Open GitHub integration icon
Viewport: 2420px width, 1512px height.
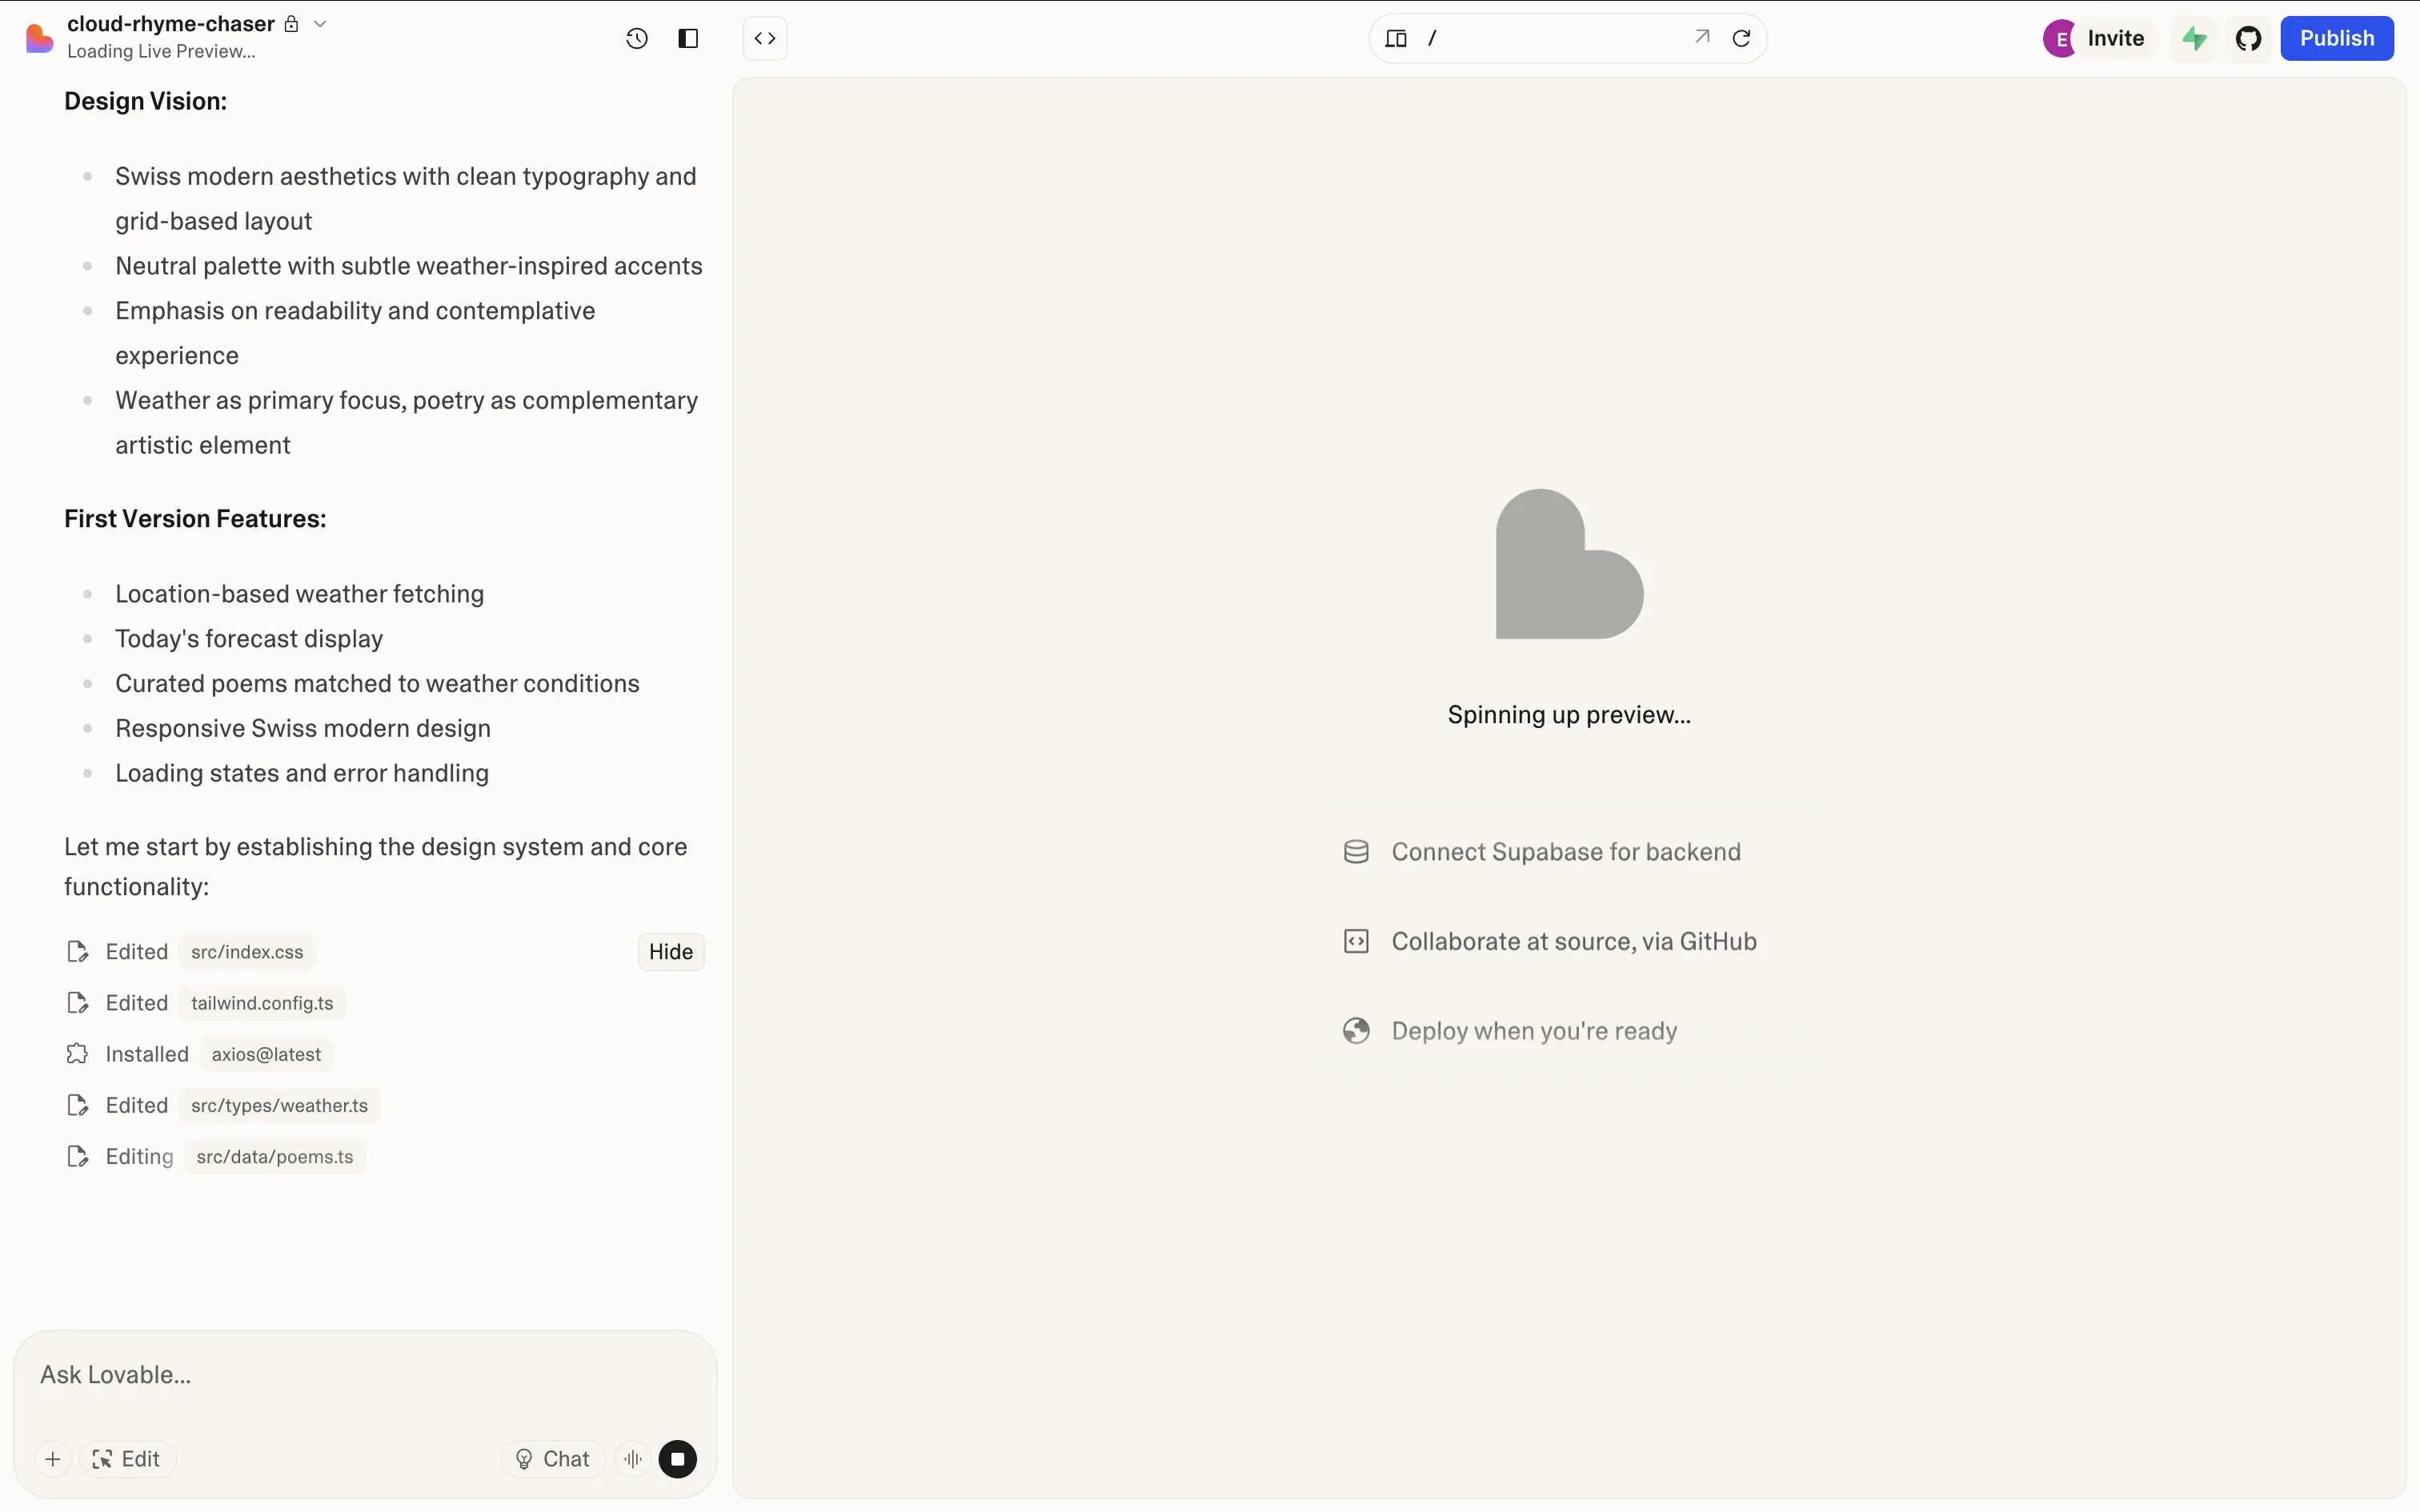[x=2249, y=38]
